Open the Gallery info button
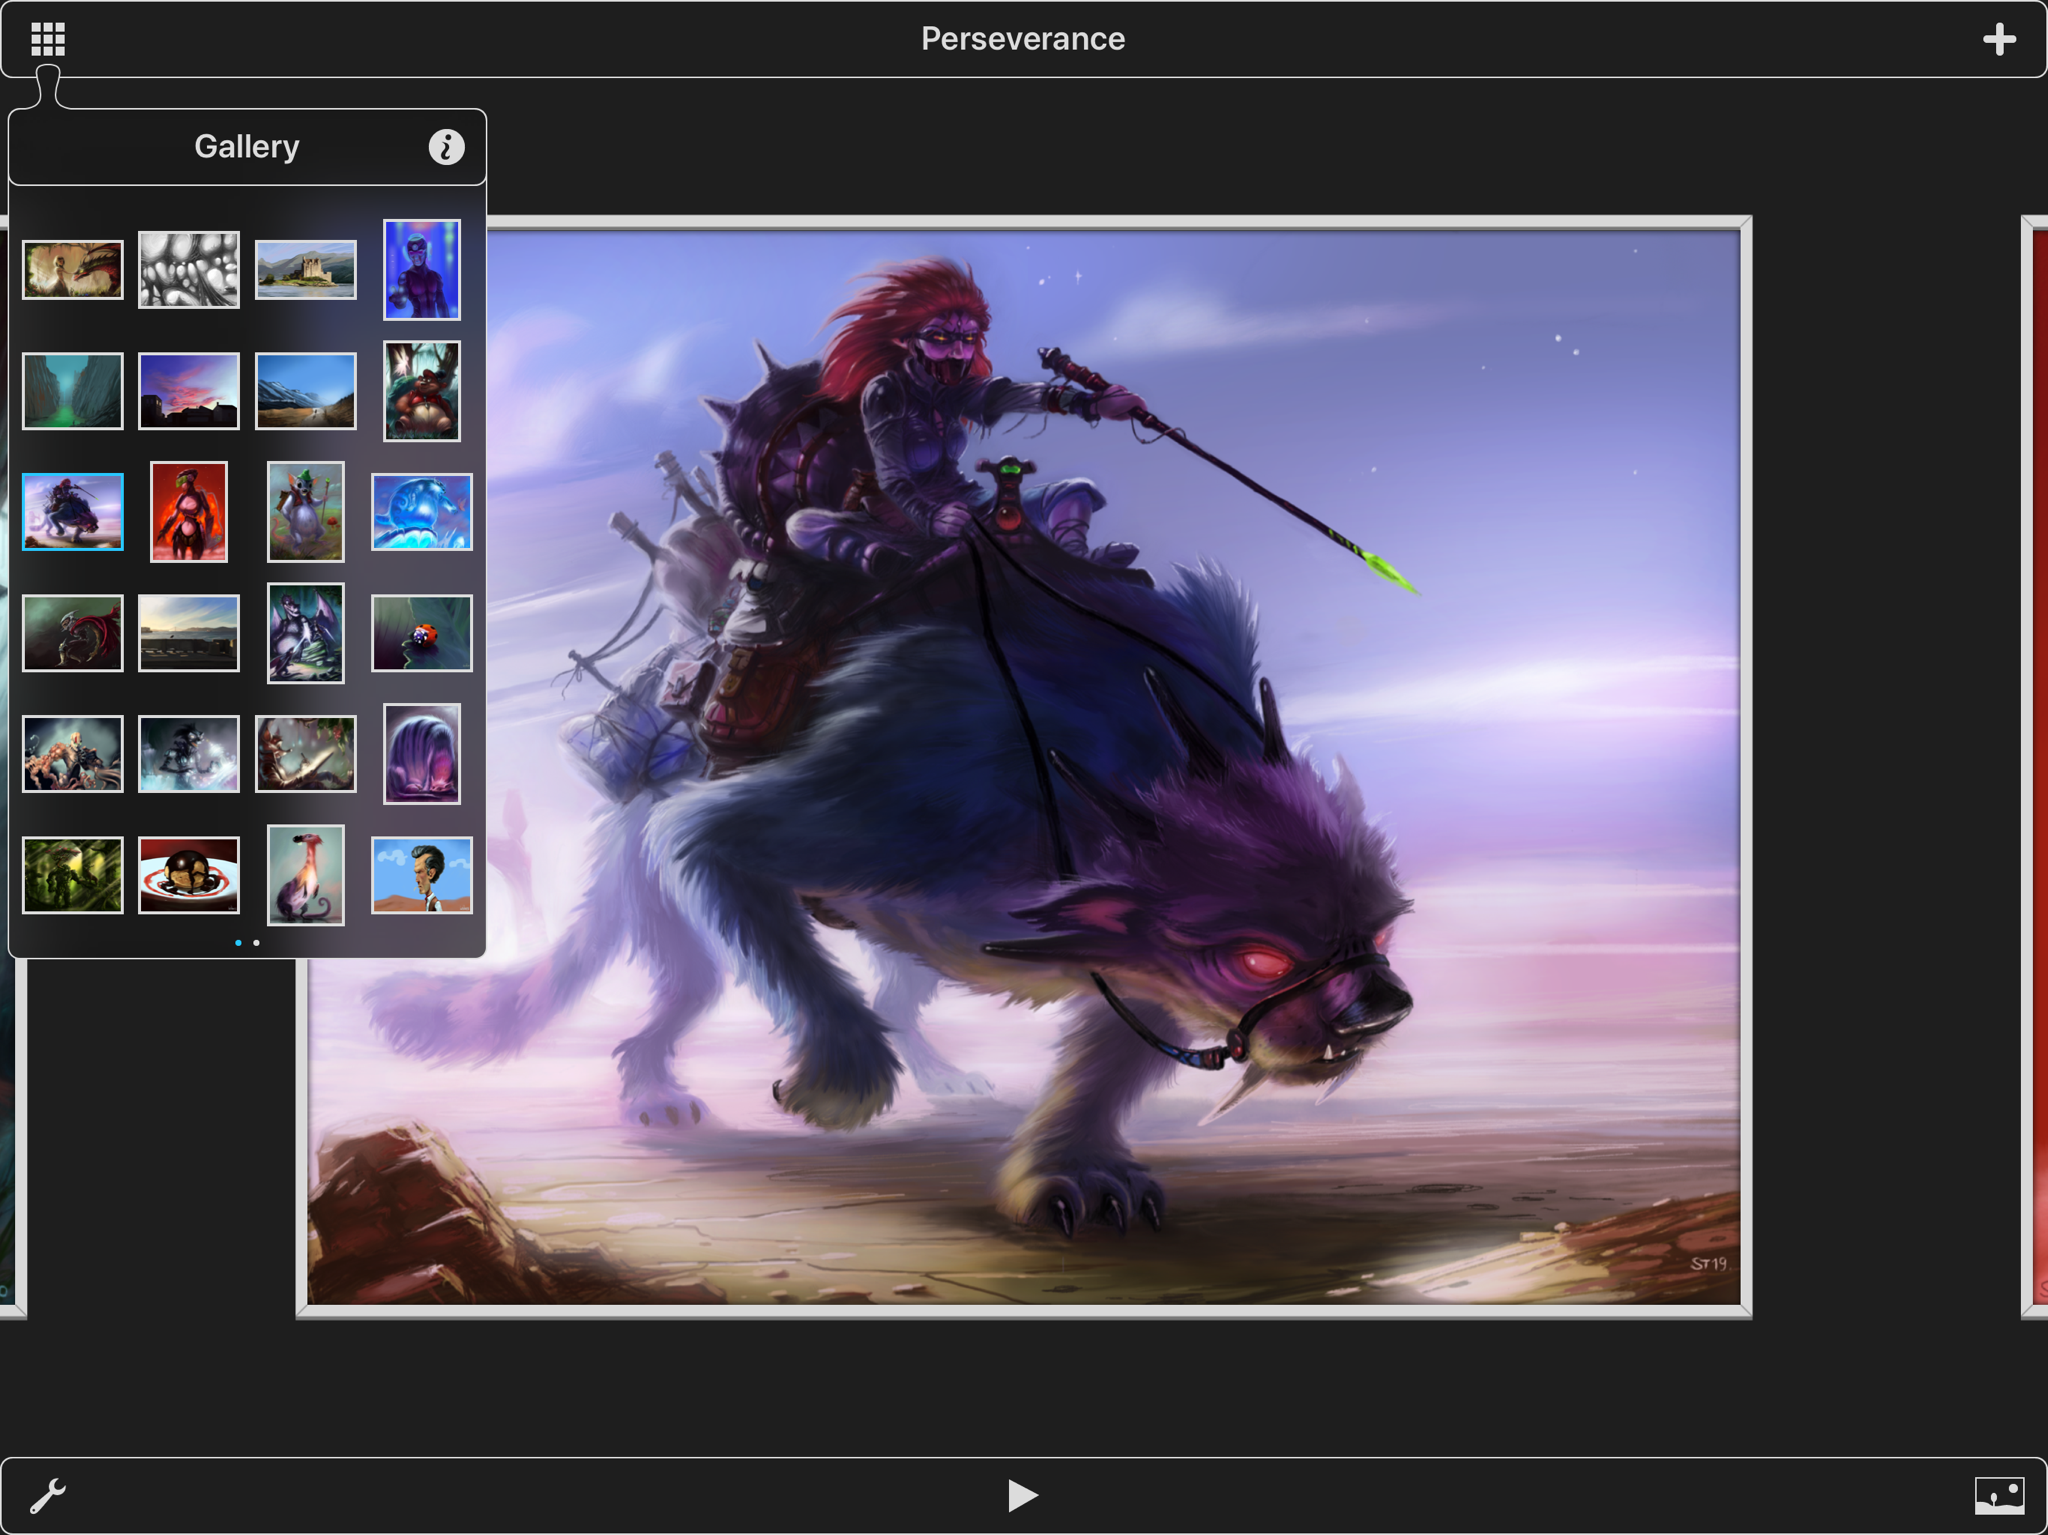 (446, 147)
